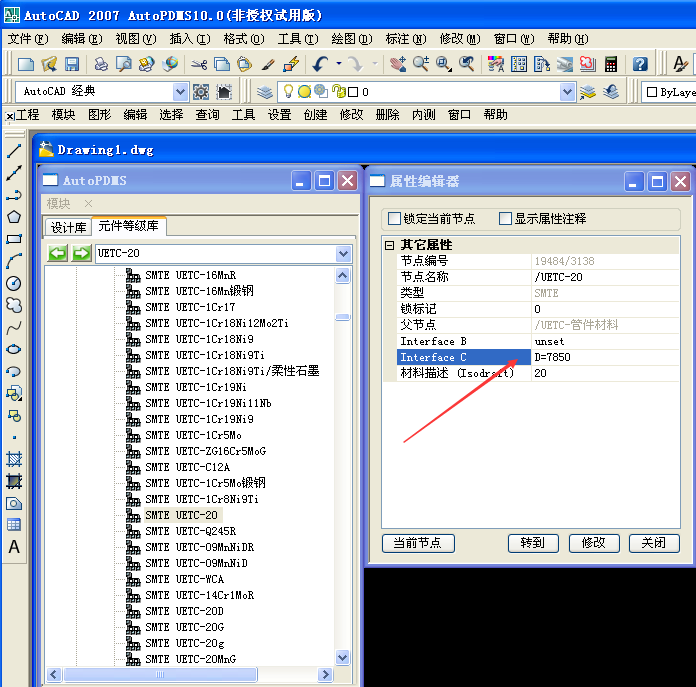Image resolution: width=696 pixels, height=687 pixels.
Task: Open the 文件(F) menu
Action: [28, 39]
